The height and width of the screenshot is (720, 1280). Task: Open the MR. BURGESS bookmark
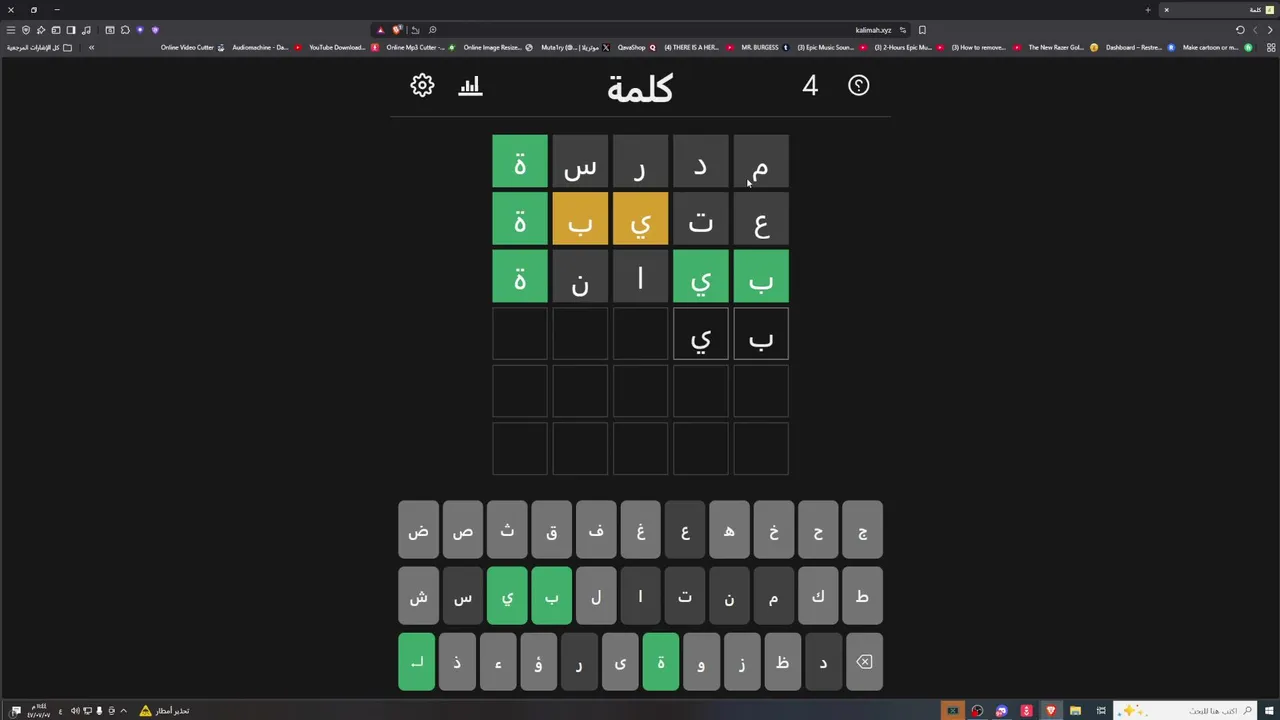(765, 47)
